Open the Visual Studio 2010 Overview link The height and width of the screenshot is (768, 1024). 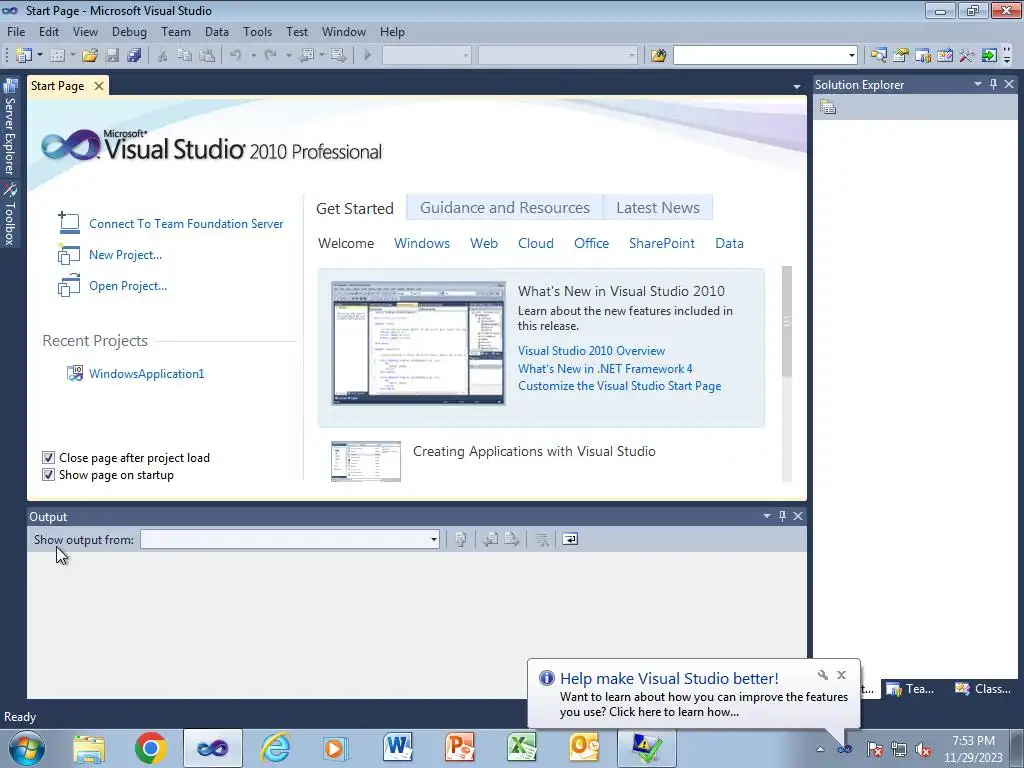[592, 351]
